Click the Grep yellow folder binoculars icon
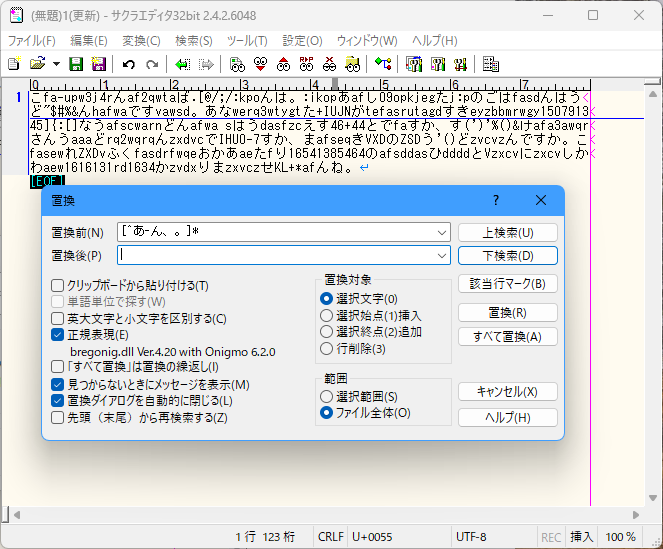 coord(352,64)
